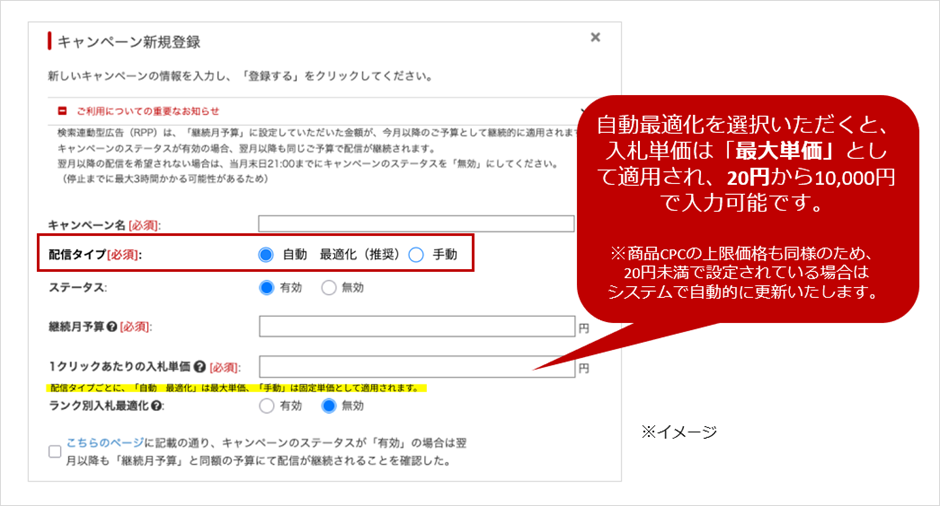Close the キャンペーン新規登録 dialog with the X

tap(595, 38)
